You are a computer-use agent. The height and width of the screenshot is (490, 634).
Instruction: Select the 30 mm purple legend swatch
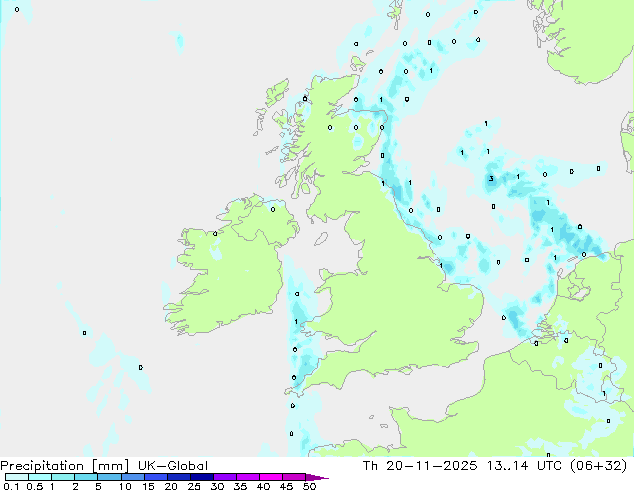click(x=224, y=477)
